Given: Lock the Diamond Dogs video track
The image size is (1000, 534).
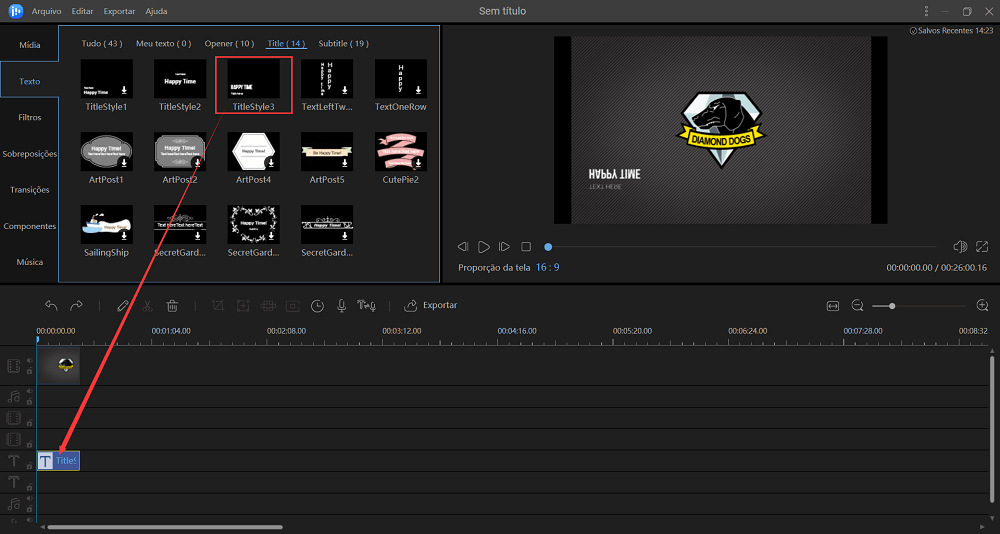Looking at the screenshot, I should (29, 371).
